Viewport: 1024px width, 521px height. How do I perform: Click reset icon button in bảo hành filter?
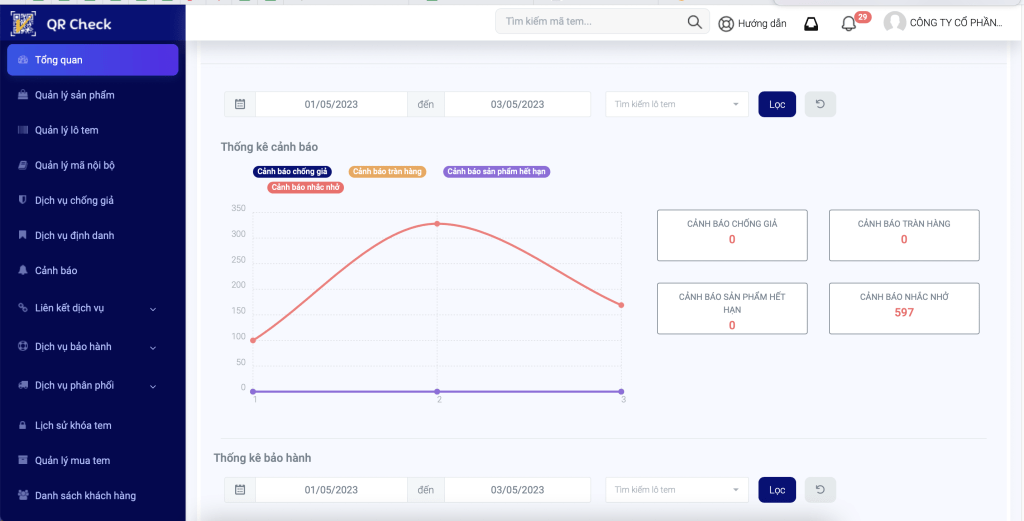pos(820,490)
